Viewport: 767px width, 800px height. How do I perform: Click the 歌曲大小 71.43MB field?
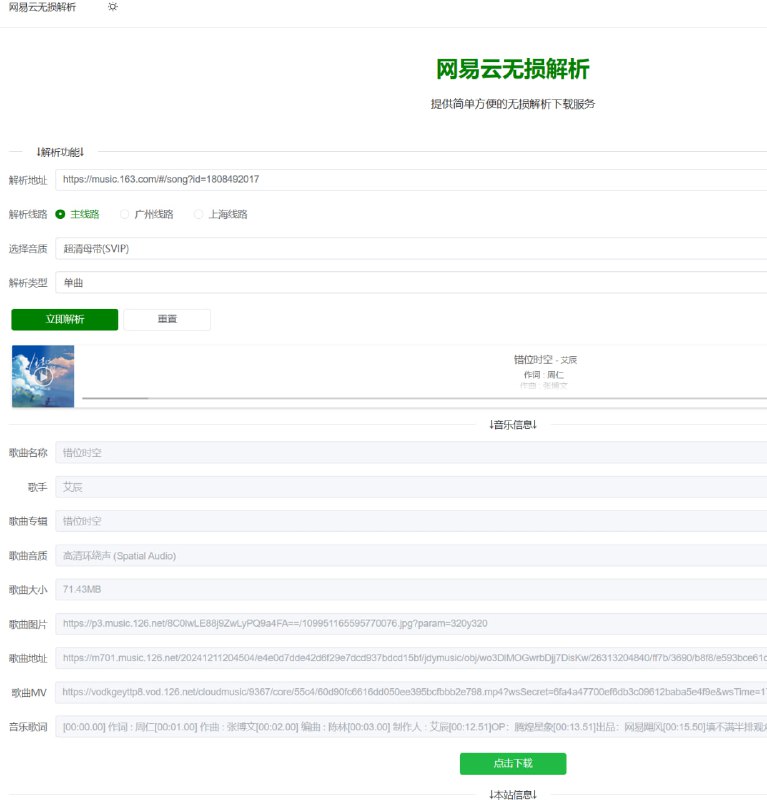coord(411,590)
